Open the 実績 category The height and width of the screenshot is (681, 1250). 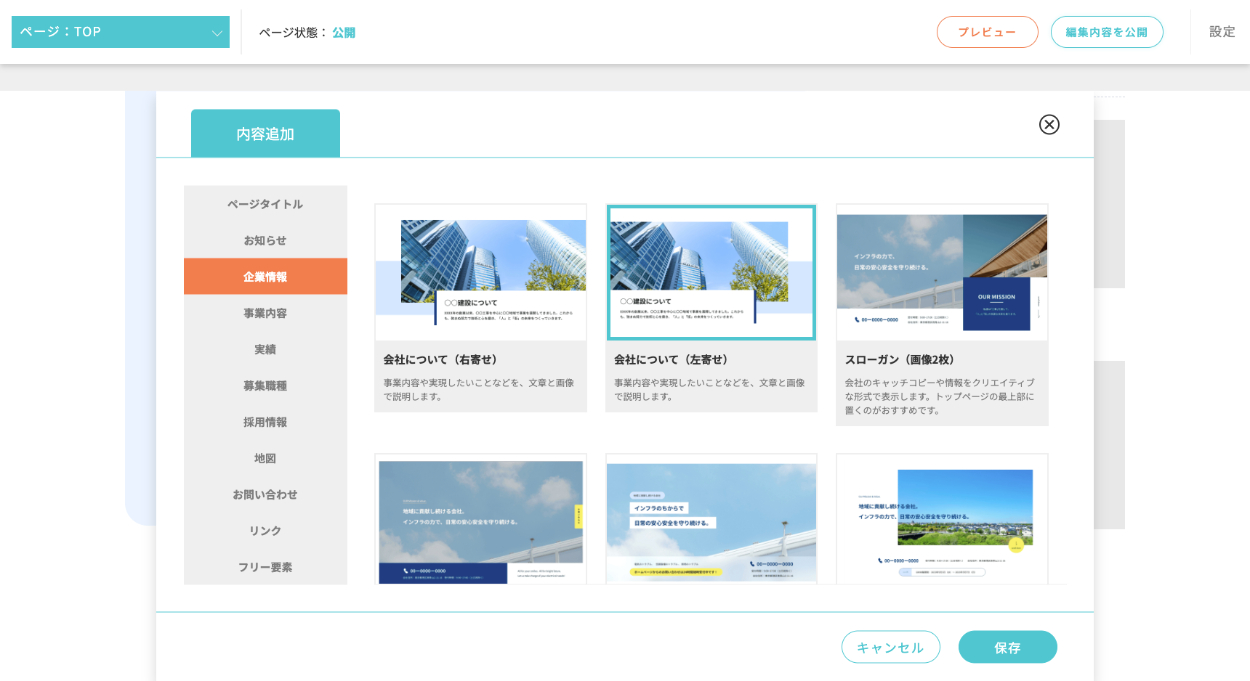[265, 349]
